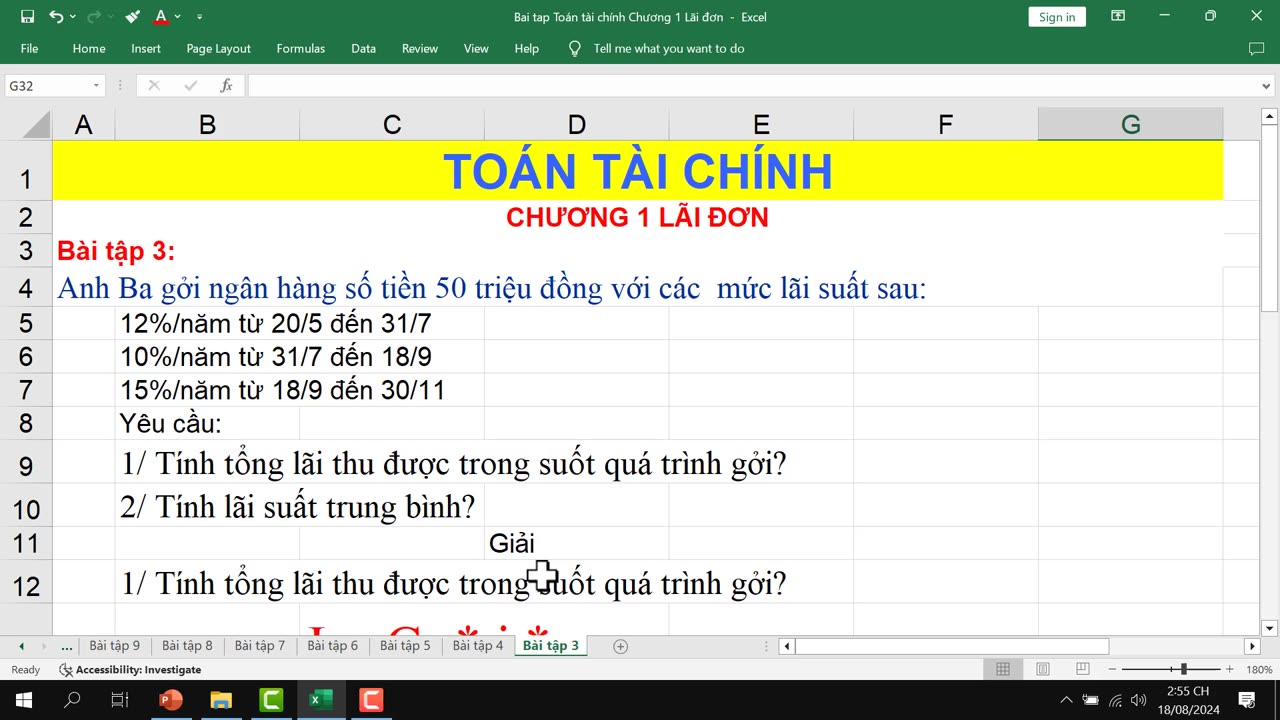Click the '15%/năm từ 18/9 đến 30/11' cell

283,390
